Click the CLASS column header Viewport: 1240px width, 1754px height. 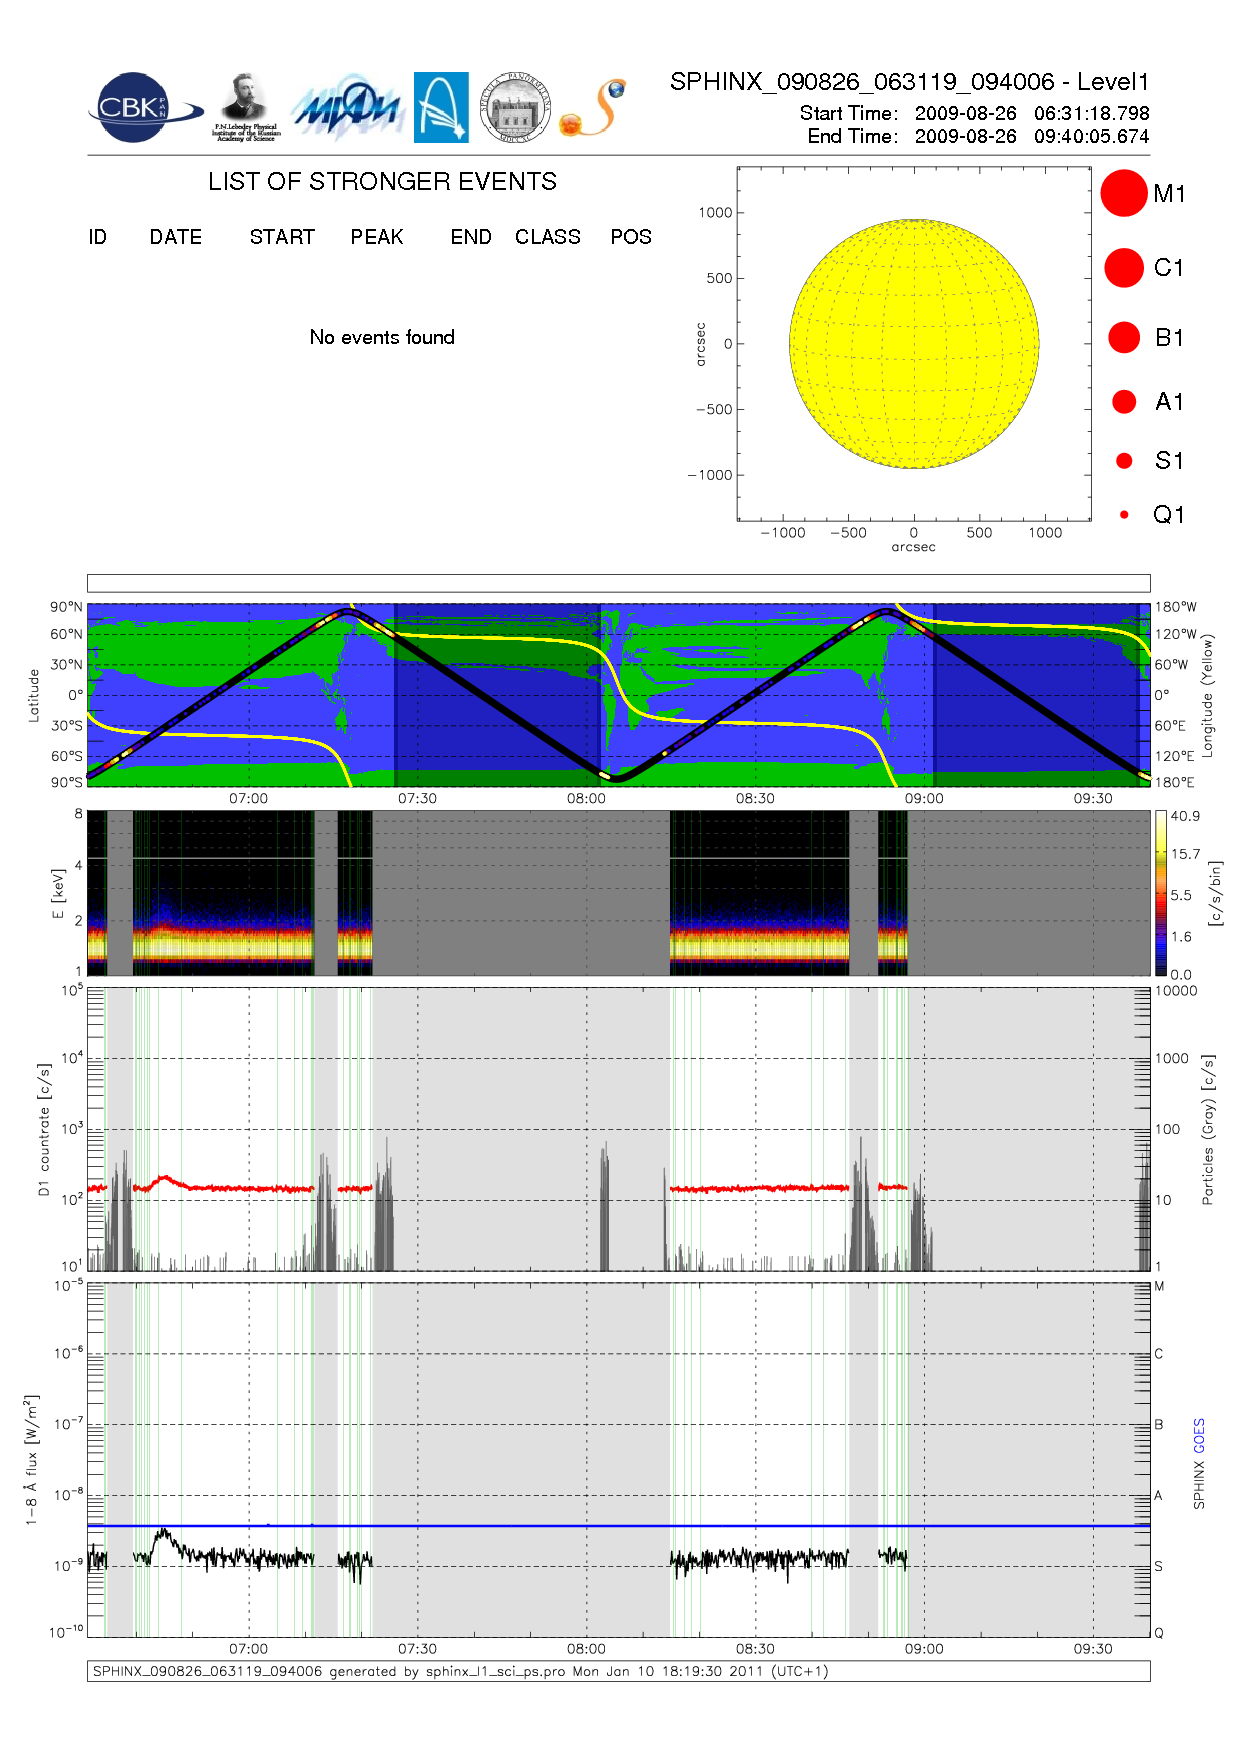click(547, 237)
